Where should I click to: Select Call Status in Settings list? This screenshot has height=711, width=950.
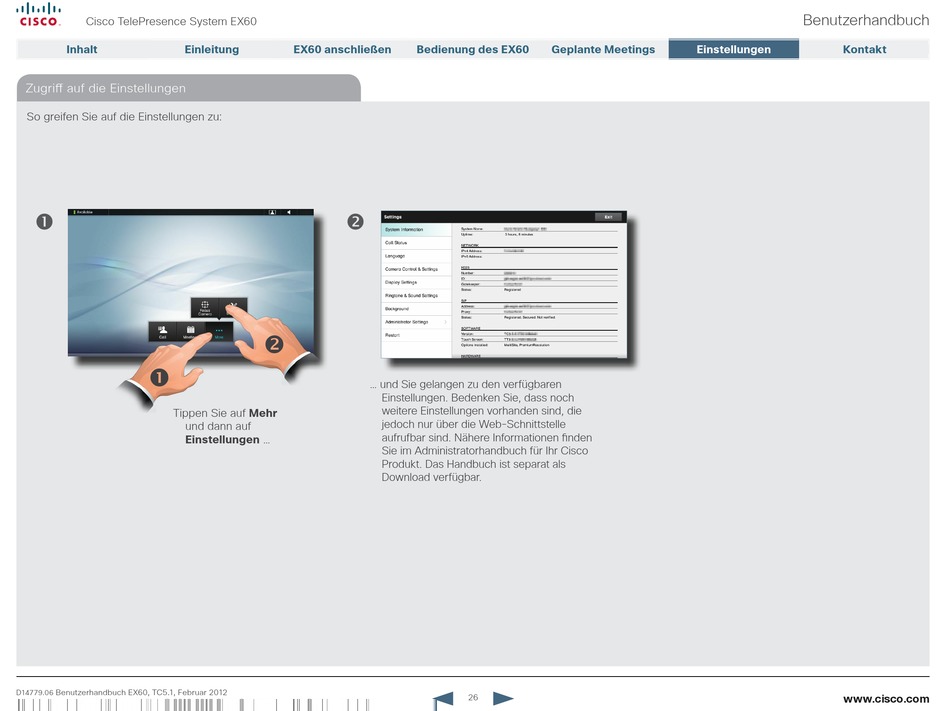point(416,243)
